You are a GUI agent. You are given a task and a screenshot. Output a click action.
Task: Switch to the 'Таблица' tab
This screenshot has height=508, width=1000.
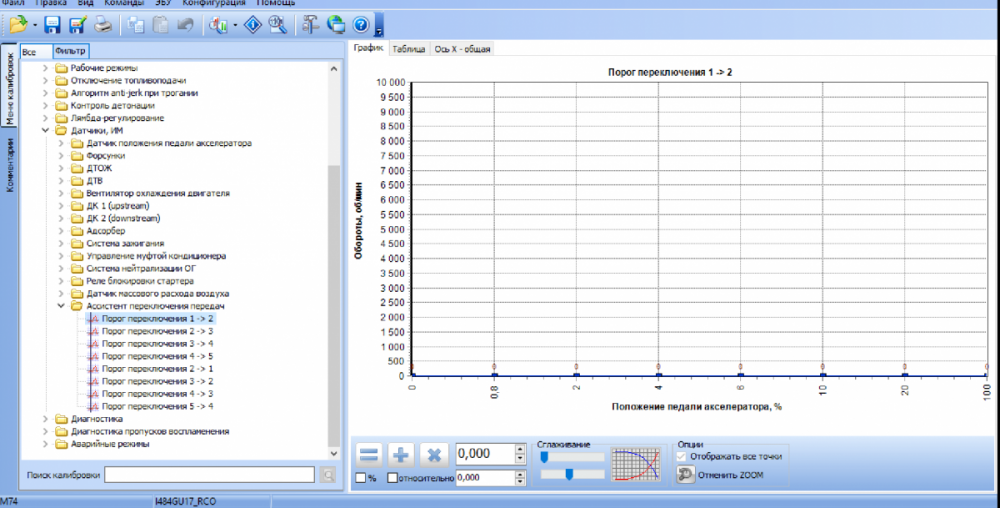(407, 48)
